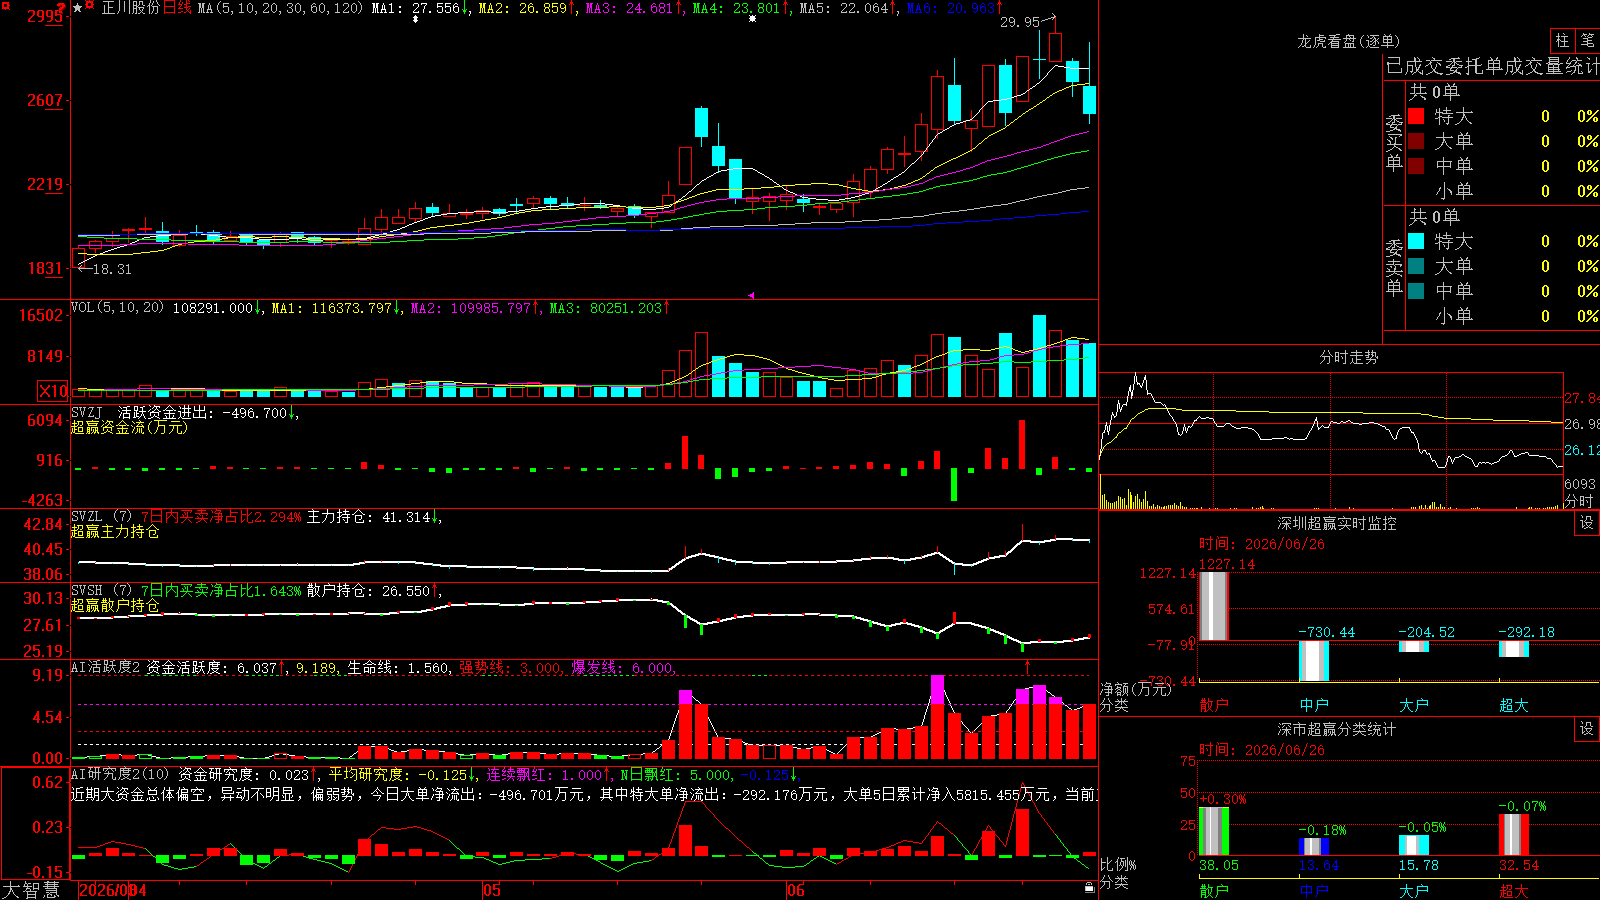Click the 日线 period label
Screen dimensions: 1600x900
click(x=177, y=8)
